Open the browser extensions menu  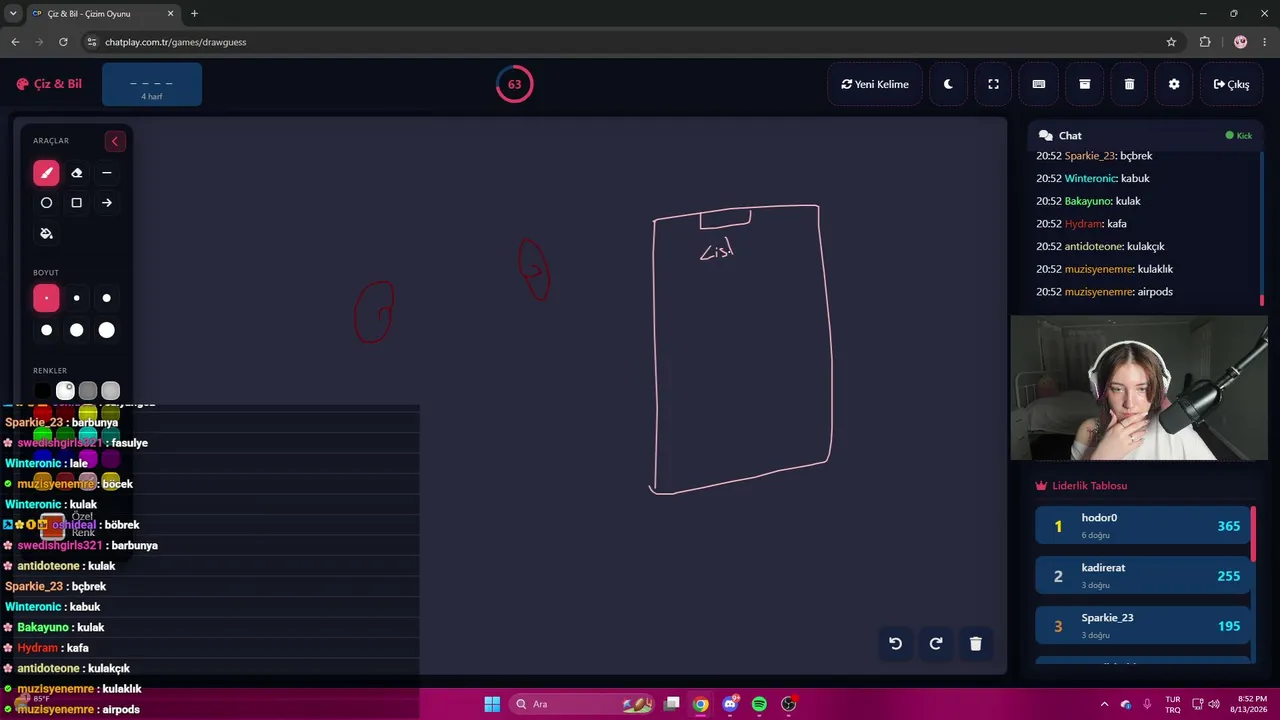tap(1205, 42)
